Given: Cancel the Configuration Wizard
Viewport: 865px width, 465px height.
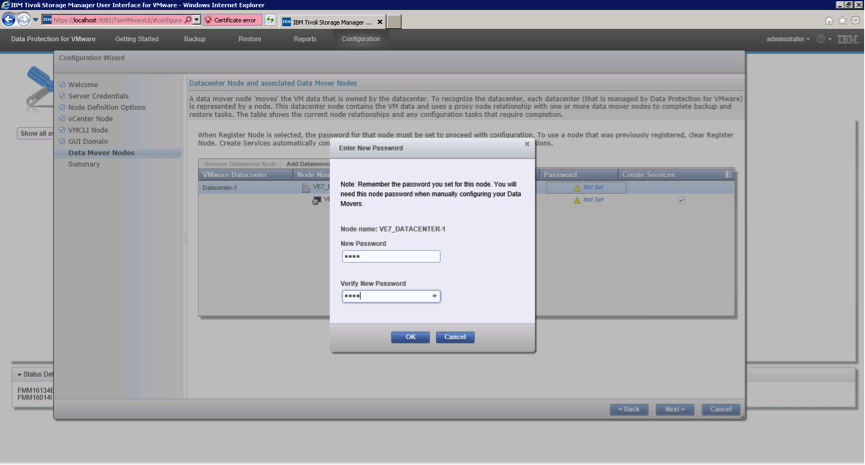Looking at the screenshot, I should [x=720, y=409].
